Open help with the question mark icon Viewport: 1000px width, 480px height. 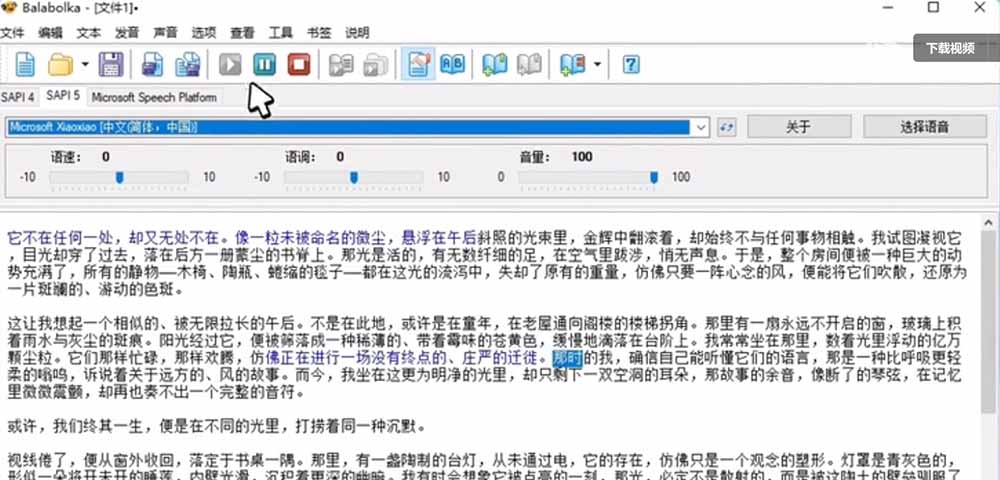631,64
